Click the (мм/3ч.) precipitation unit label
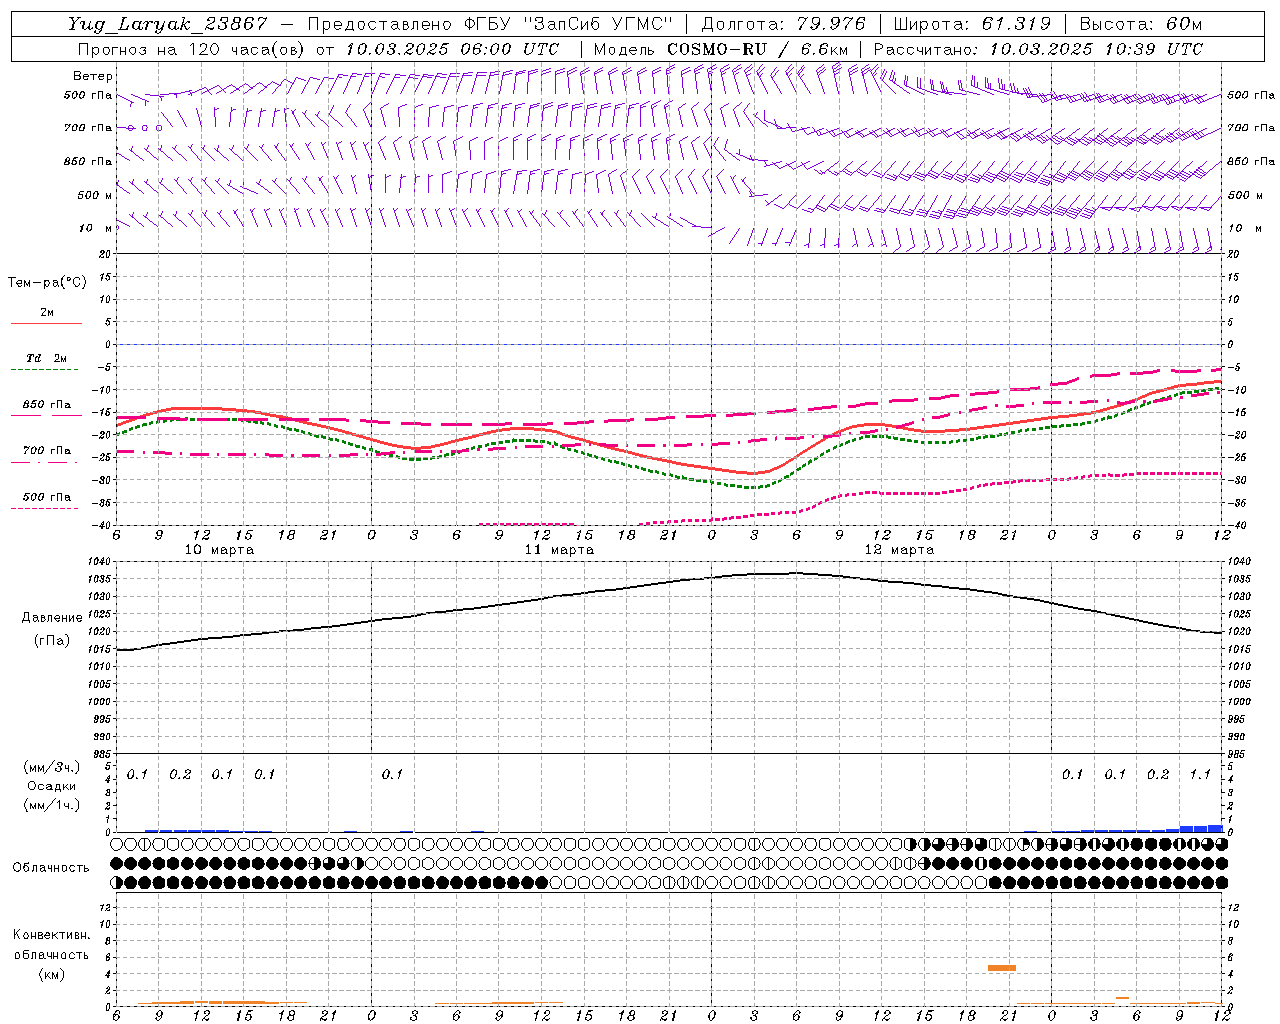The width and height of the screenshot is (1280, 1024). click(51, 767)
